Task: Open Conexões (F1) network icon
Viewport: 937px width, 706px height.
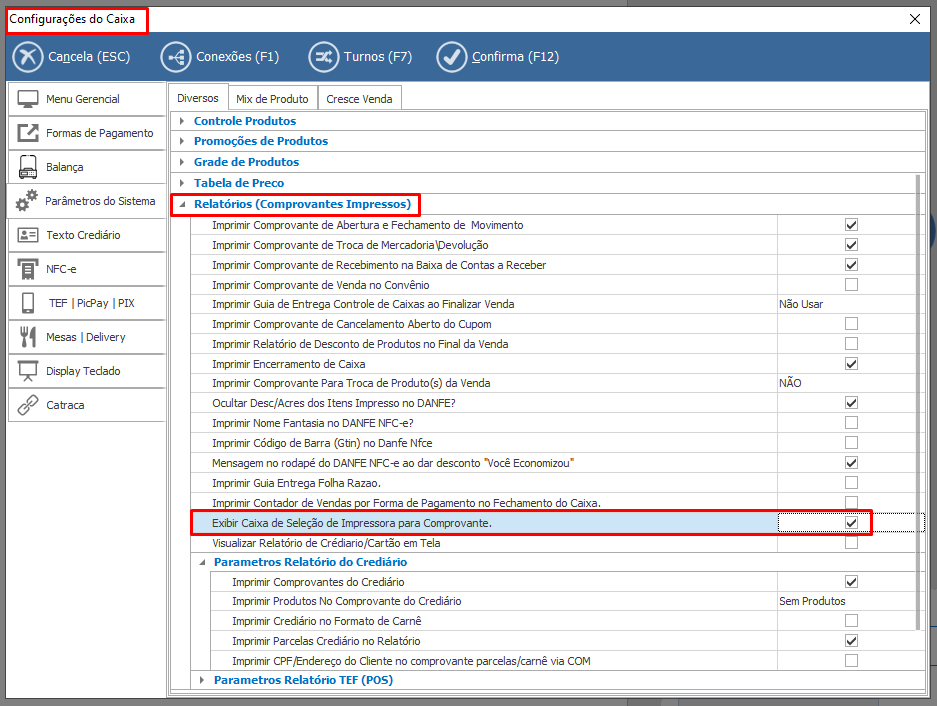Action: (x=176, y=57)
